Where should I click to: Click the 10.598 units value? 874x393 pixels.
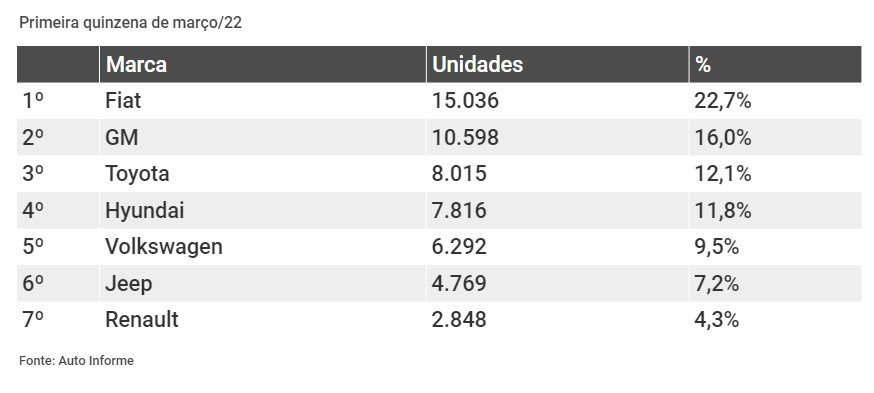pos(465,138)
